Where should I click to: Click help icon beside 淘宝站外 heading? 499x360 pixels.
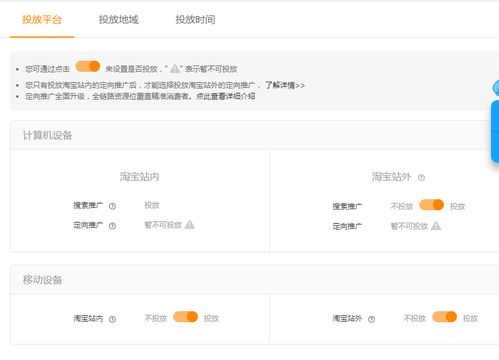click(421, 178)
